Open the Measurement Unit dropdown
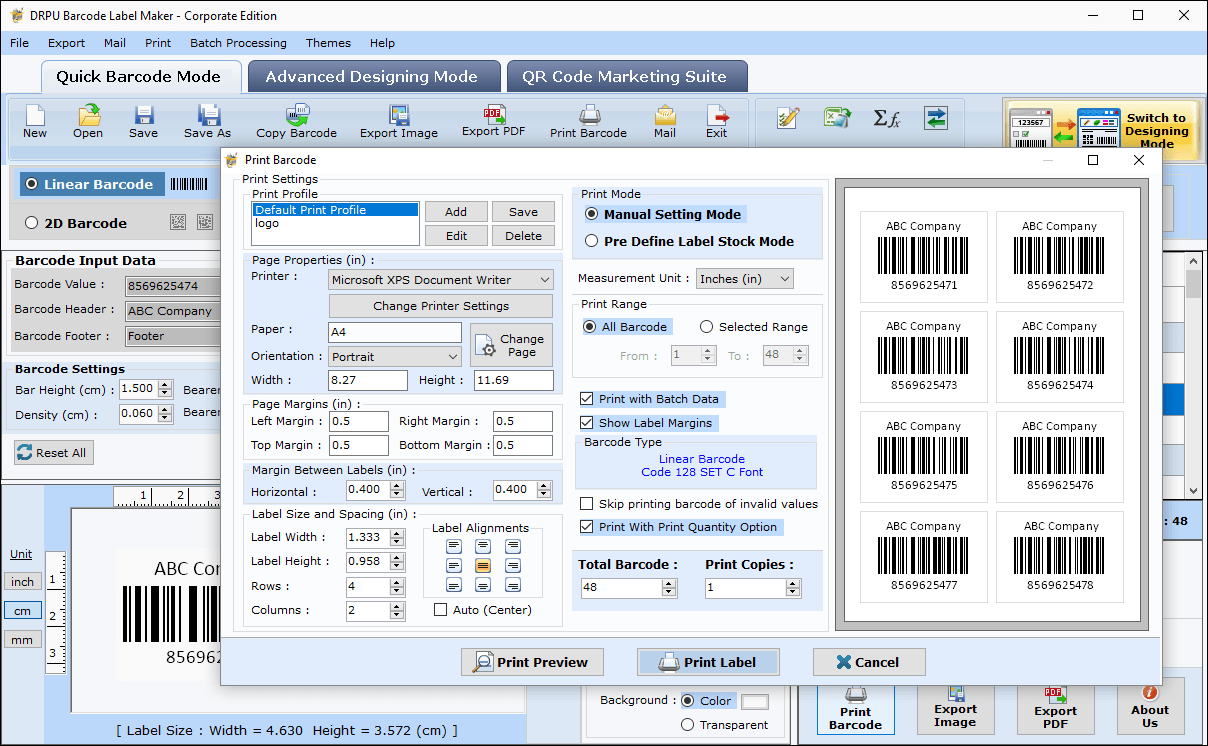The width and height of the screenshot is (1208, 746). [x=745, y=279]
